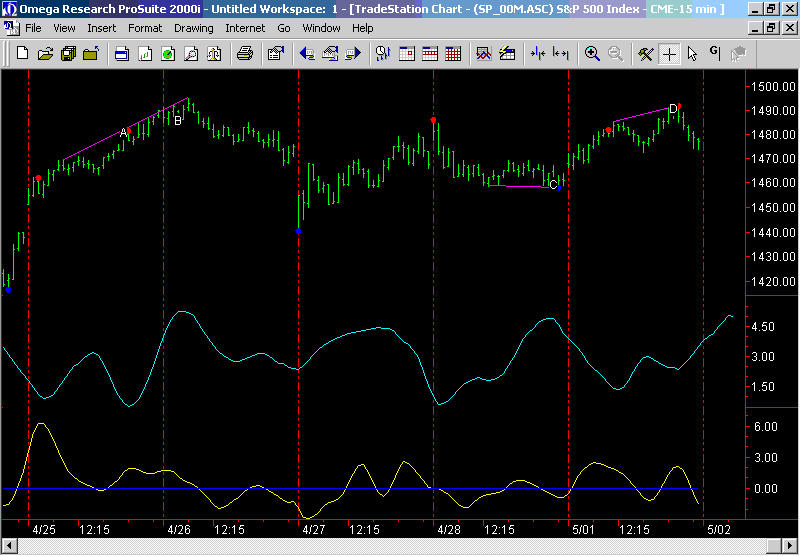The image size is (800, 556).
Task: Click the white letter D marker on chart
Action: (672, 108)
